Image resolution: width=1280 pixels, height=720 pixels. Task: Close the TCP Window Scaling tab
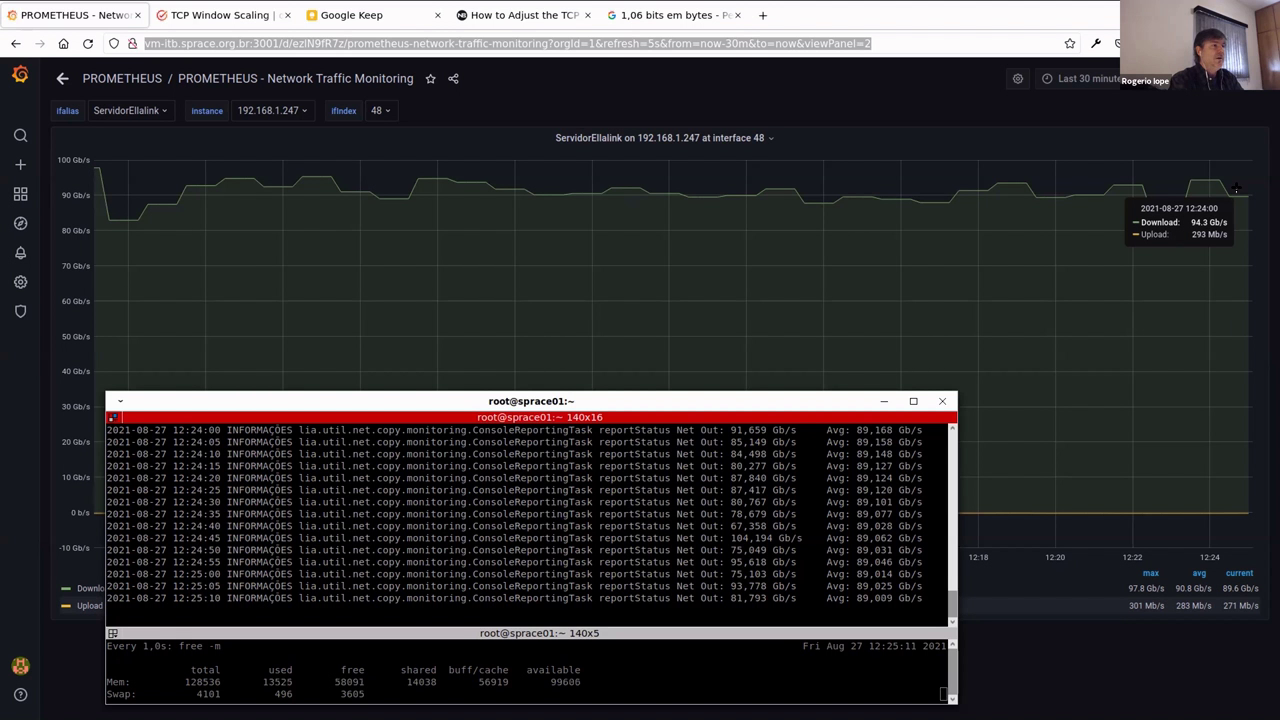287,15
